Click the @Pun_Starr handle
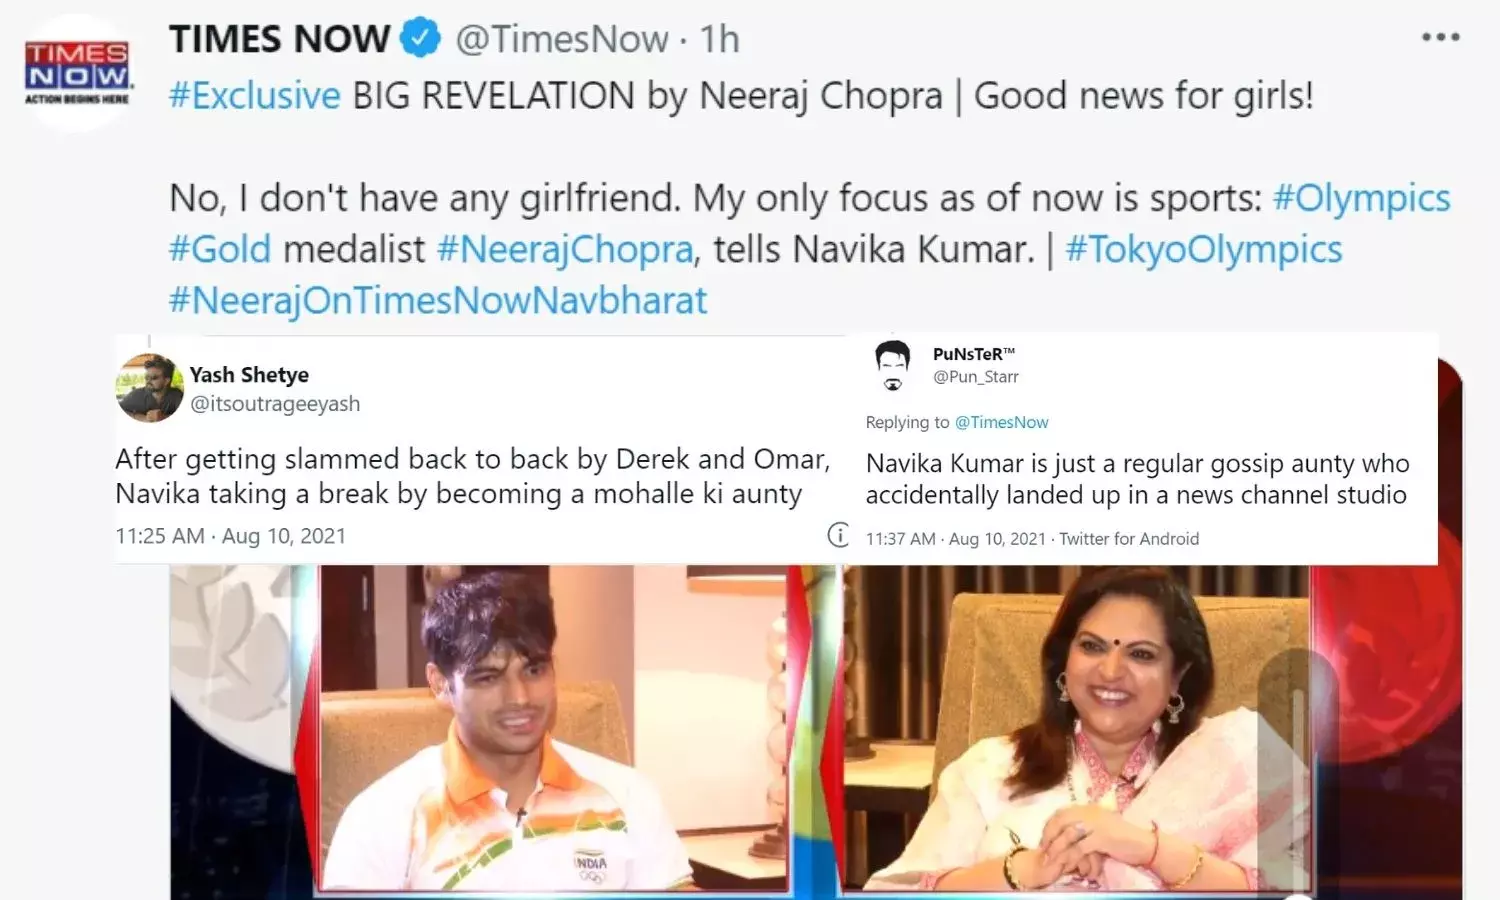Screen dimensions: 1500x900 tap(975, 377)
